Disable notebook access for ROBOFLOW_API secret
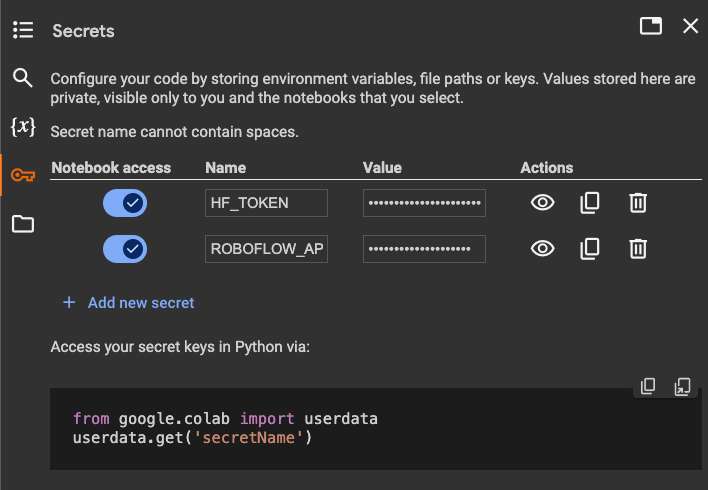708x490 pixels. (x=125, y=249)
